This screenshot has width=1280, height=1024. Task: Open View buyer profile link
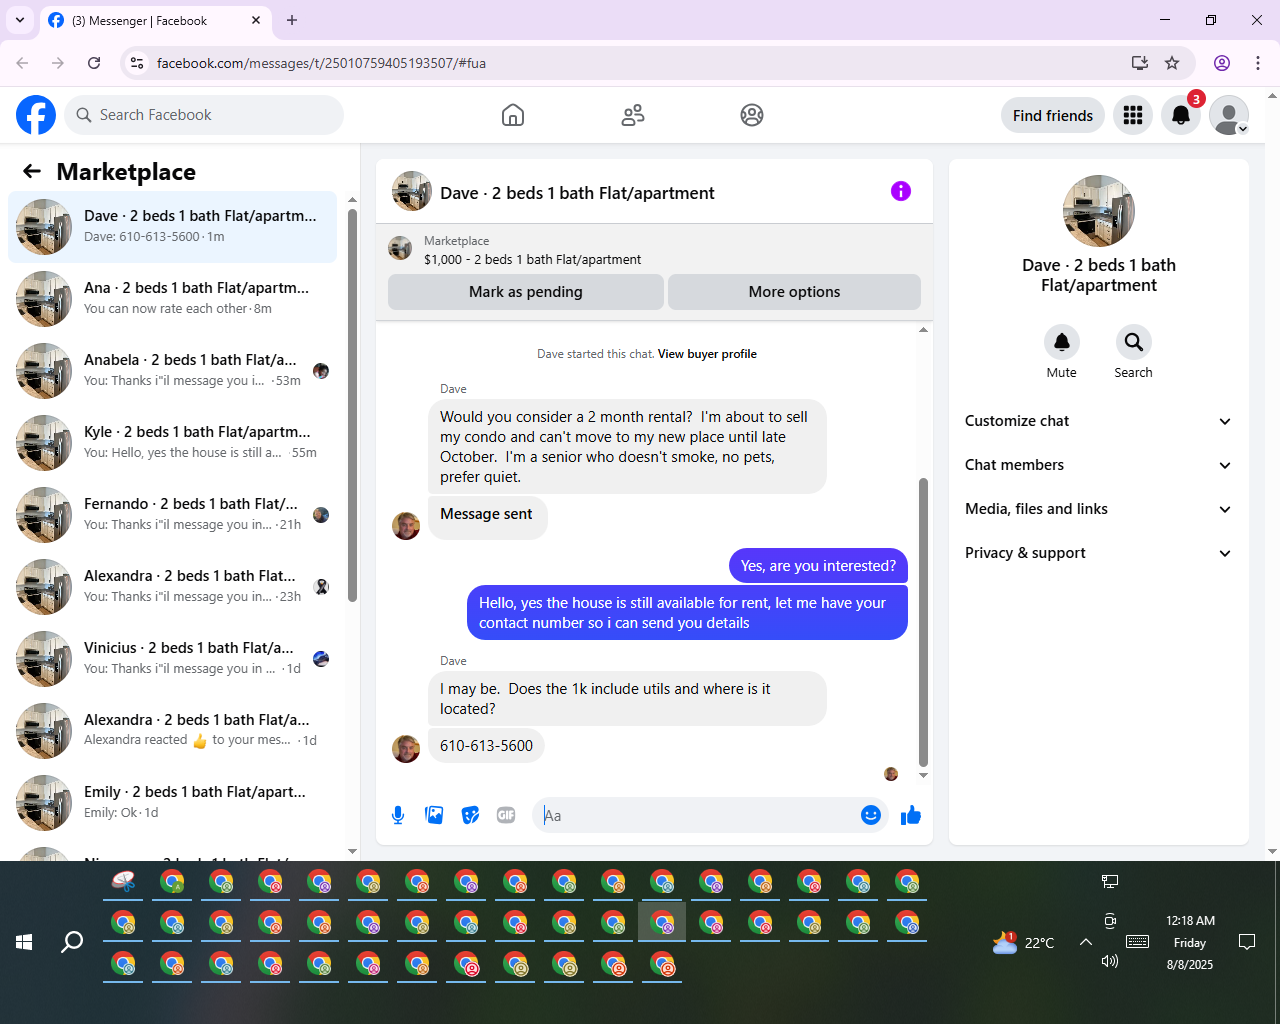pyautogui.click(x=707, y=354)
